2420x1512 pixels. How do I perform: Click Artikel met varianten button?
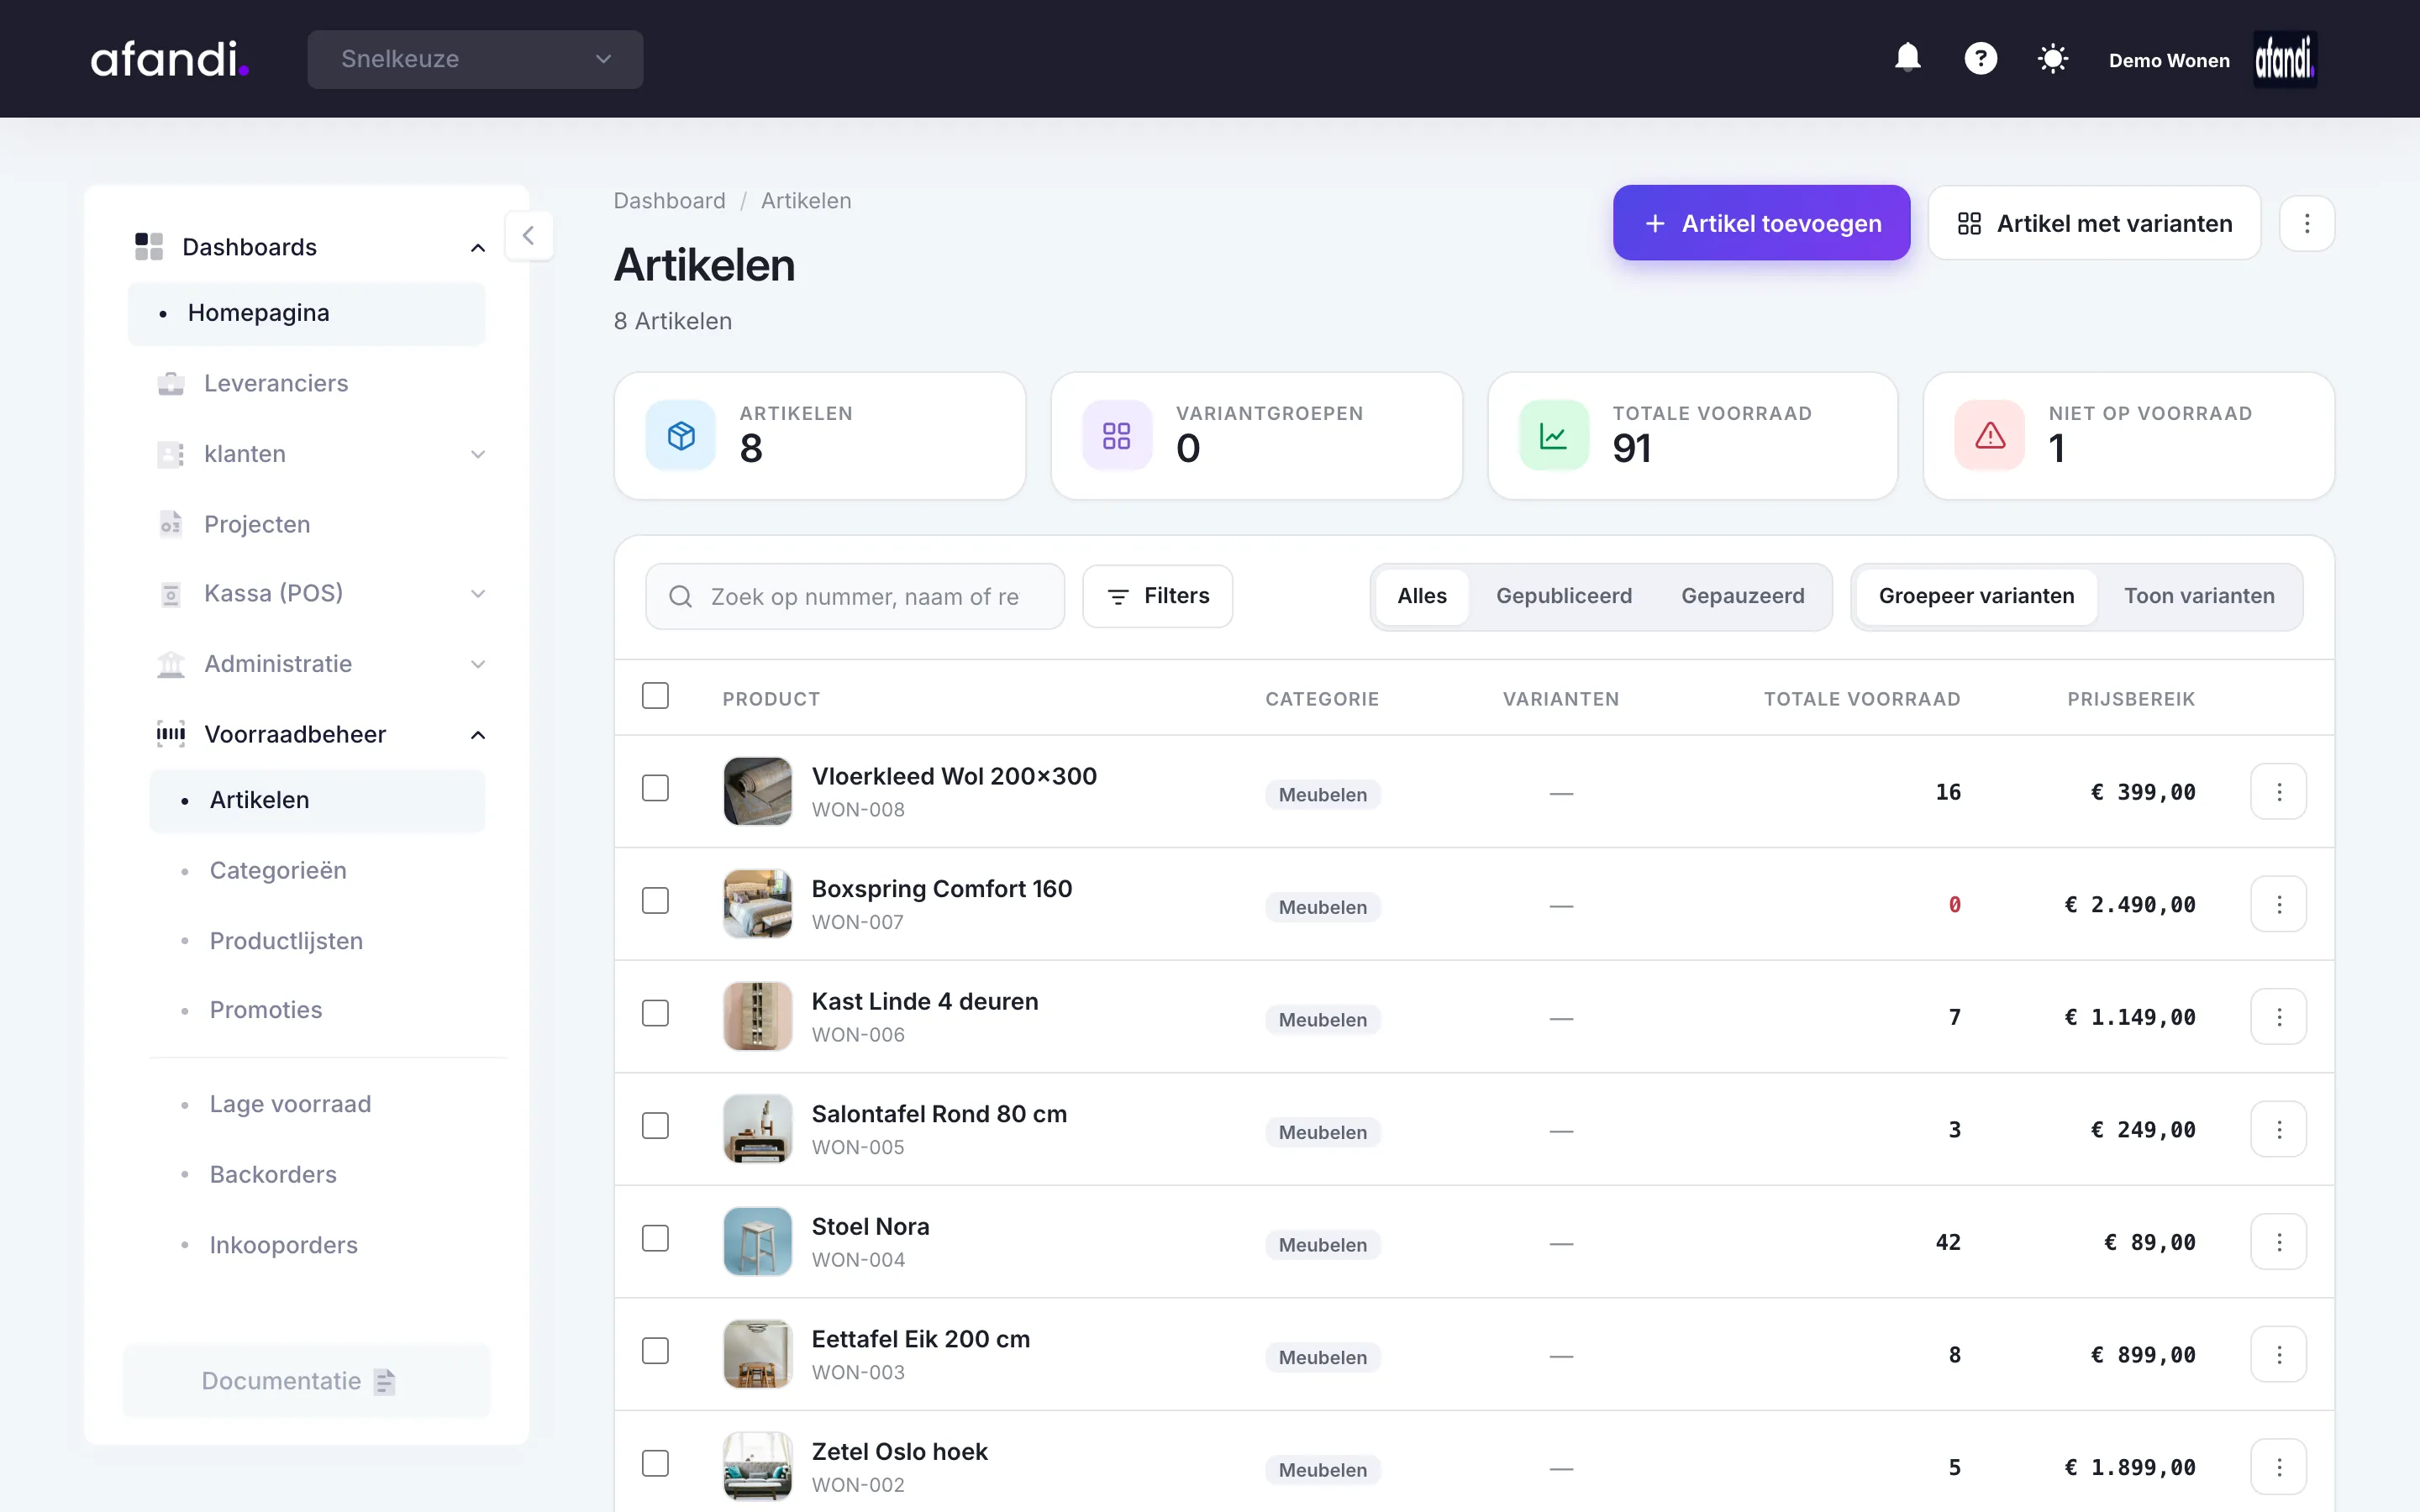[2094, 223]
